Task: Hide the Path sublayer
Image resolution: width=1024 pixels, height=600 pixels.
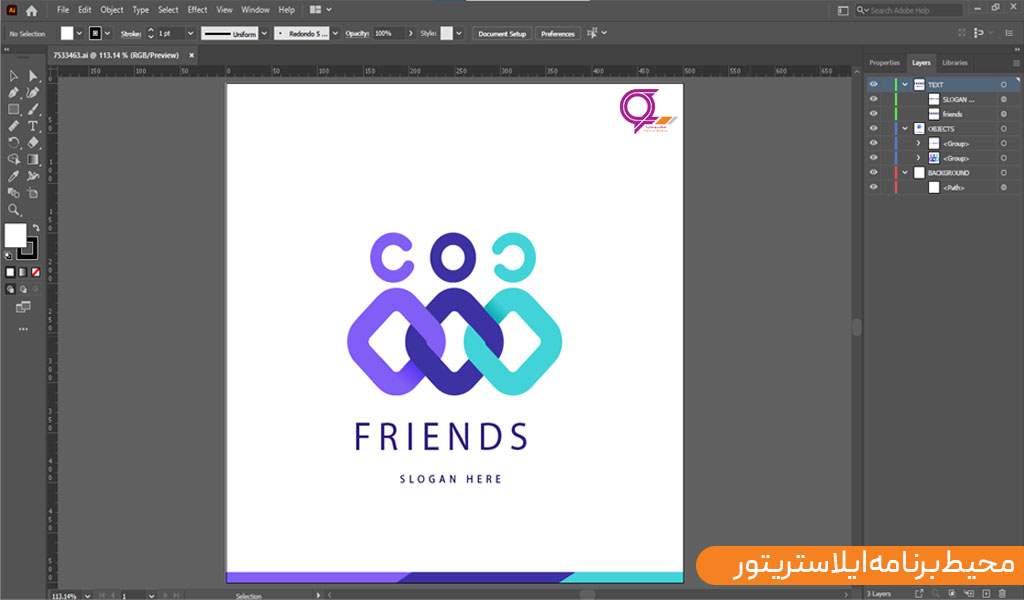Action: (873, 187)
